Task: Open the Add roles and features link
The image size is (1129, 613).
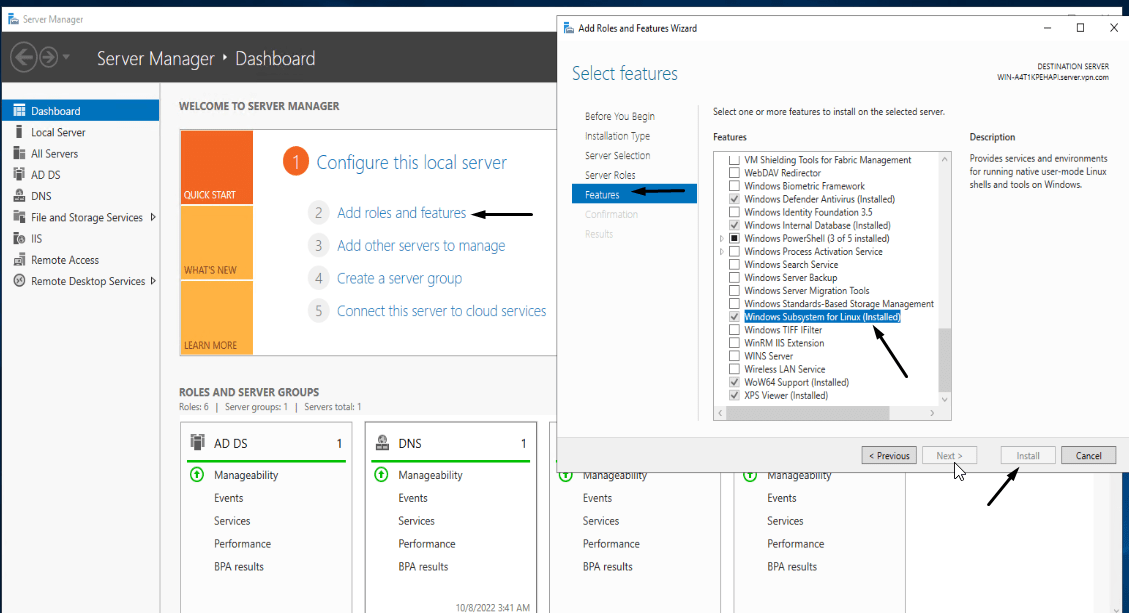Action: pos(401,213)
